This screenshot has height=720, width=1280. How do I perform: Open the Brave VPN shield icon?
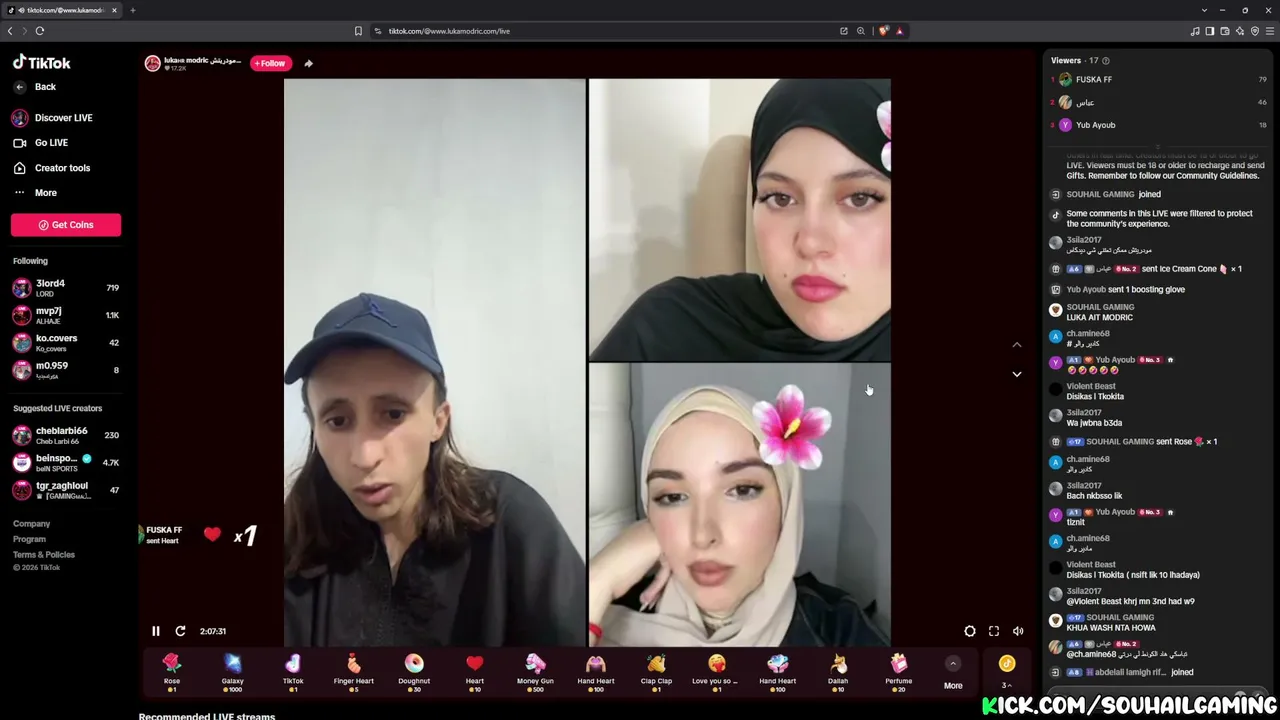point(1255,31)
